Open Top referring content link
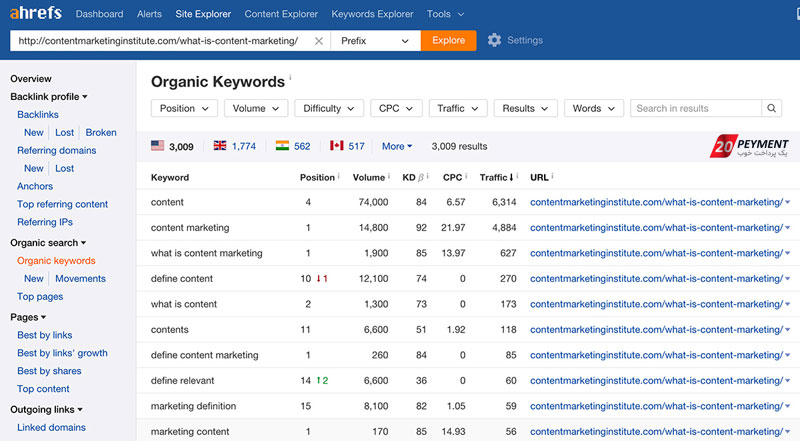800x441 pixels. (62, 204)
